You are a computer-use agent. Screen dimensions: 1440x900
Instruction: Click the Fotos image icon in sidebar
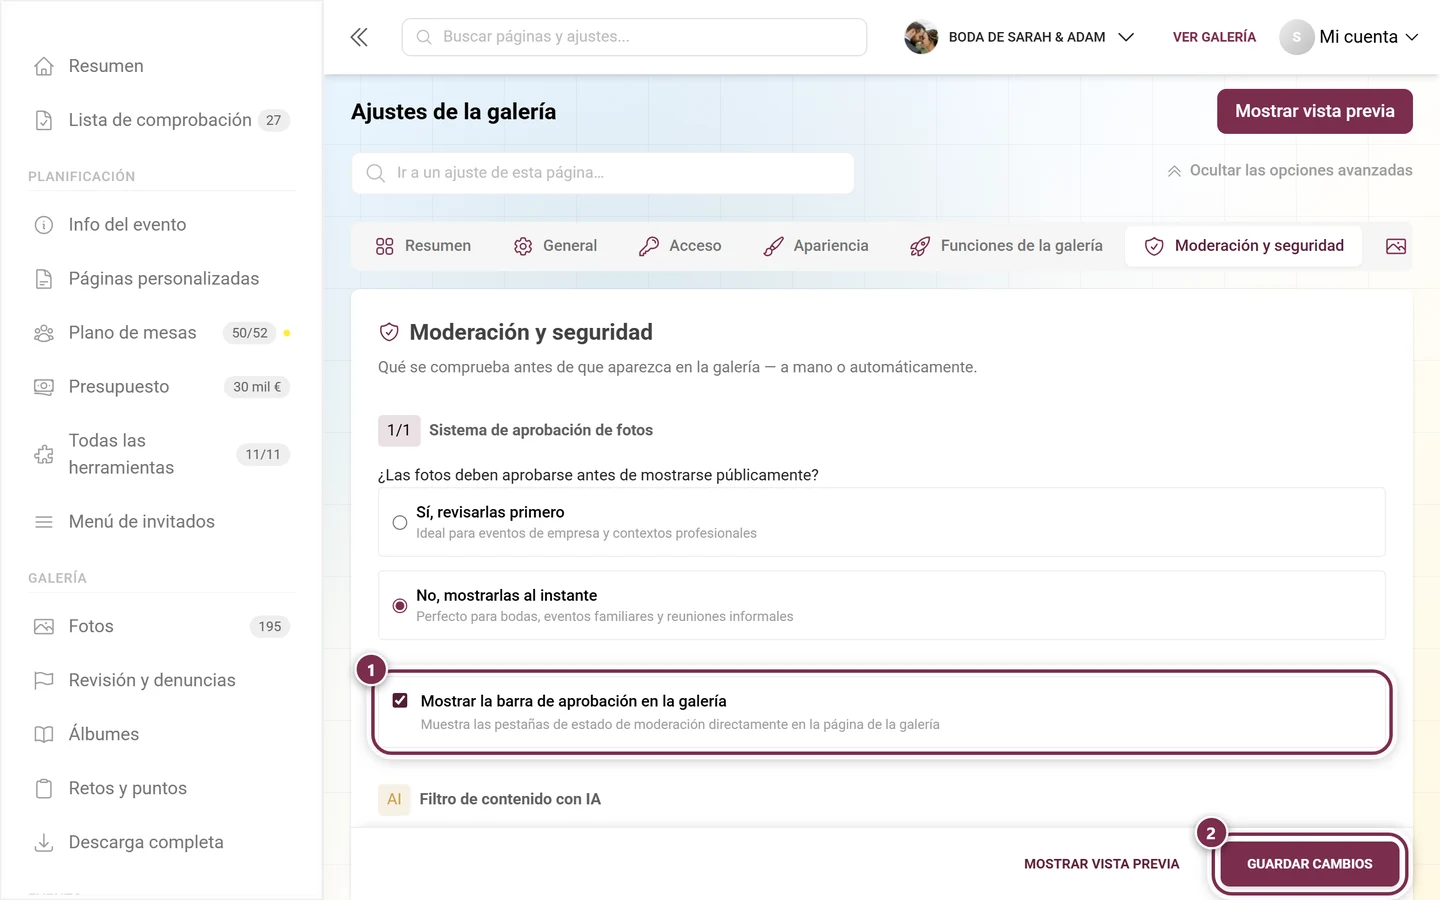pos(44,627)
